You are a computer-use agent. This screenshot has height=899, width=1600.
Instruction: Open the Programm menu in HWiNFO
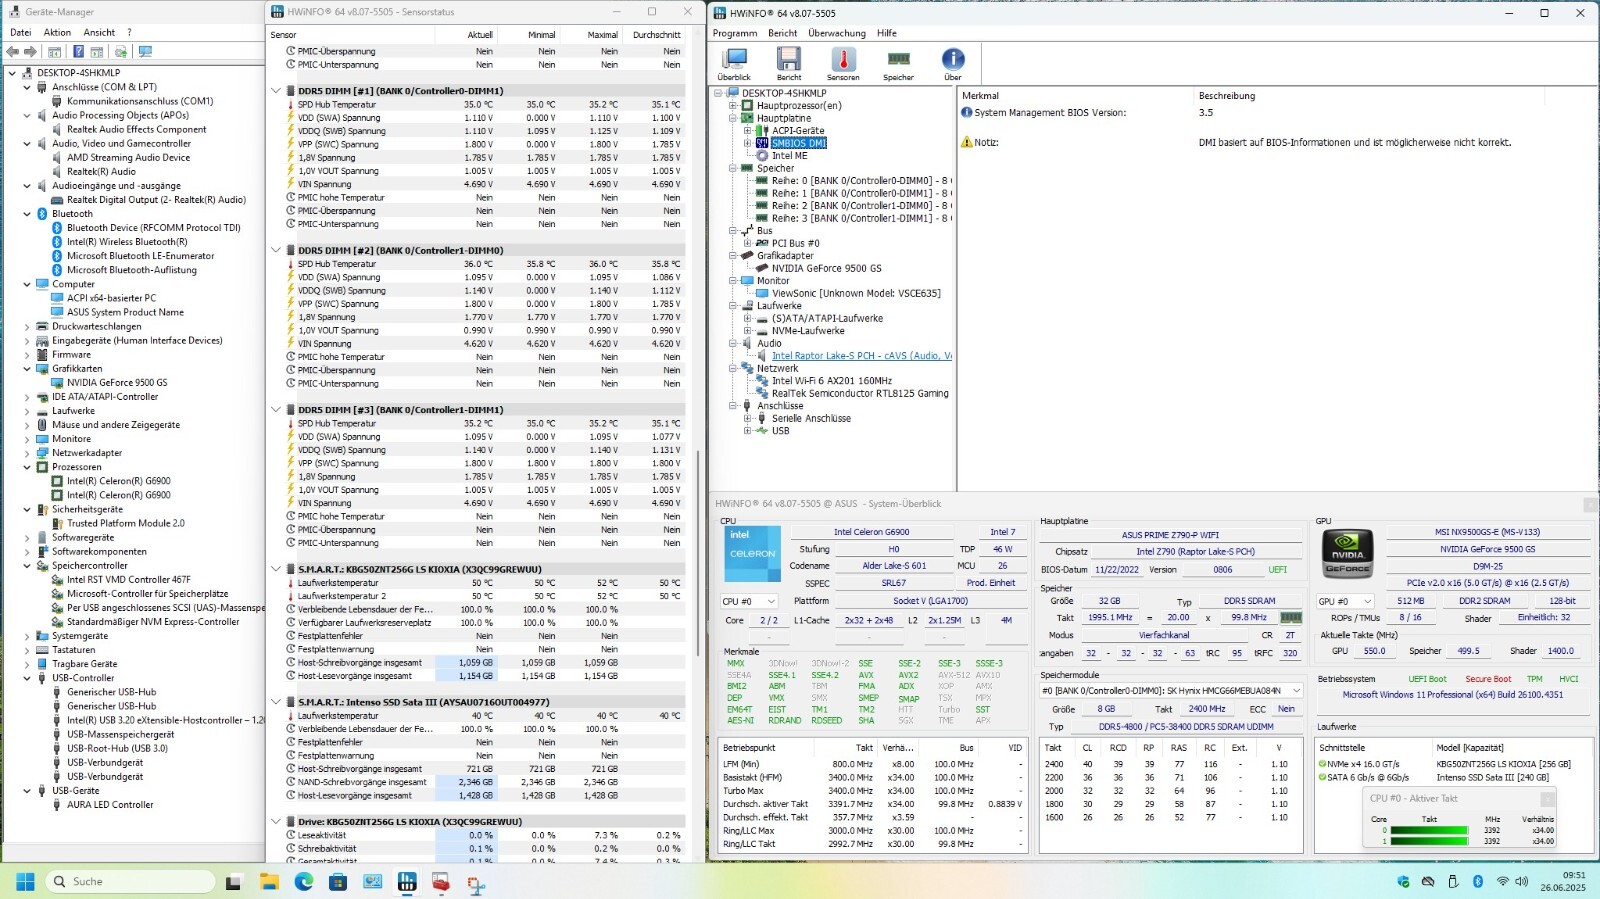(735, 33)
